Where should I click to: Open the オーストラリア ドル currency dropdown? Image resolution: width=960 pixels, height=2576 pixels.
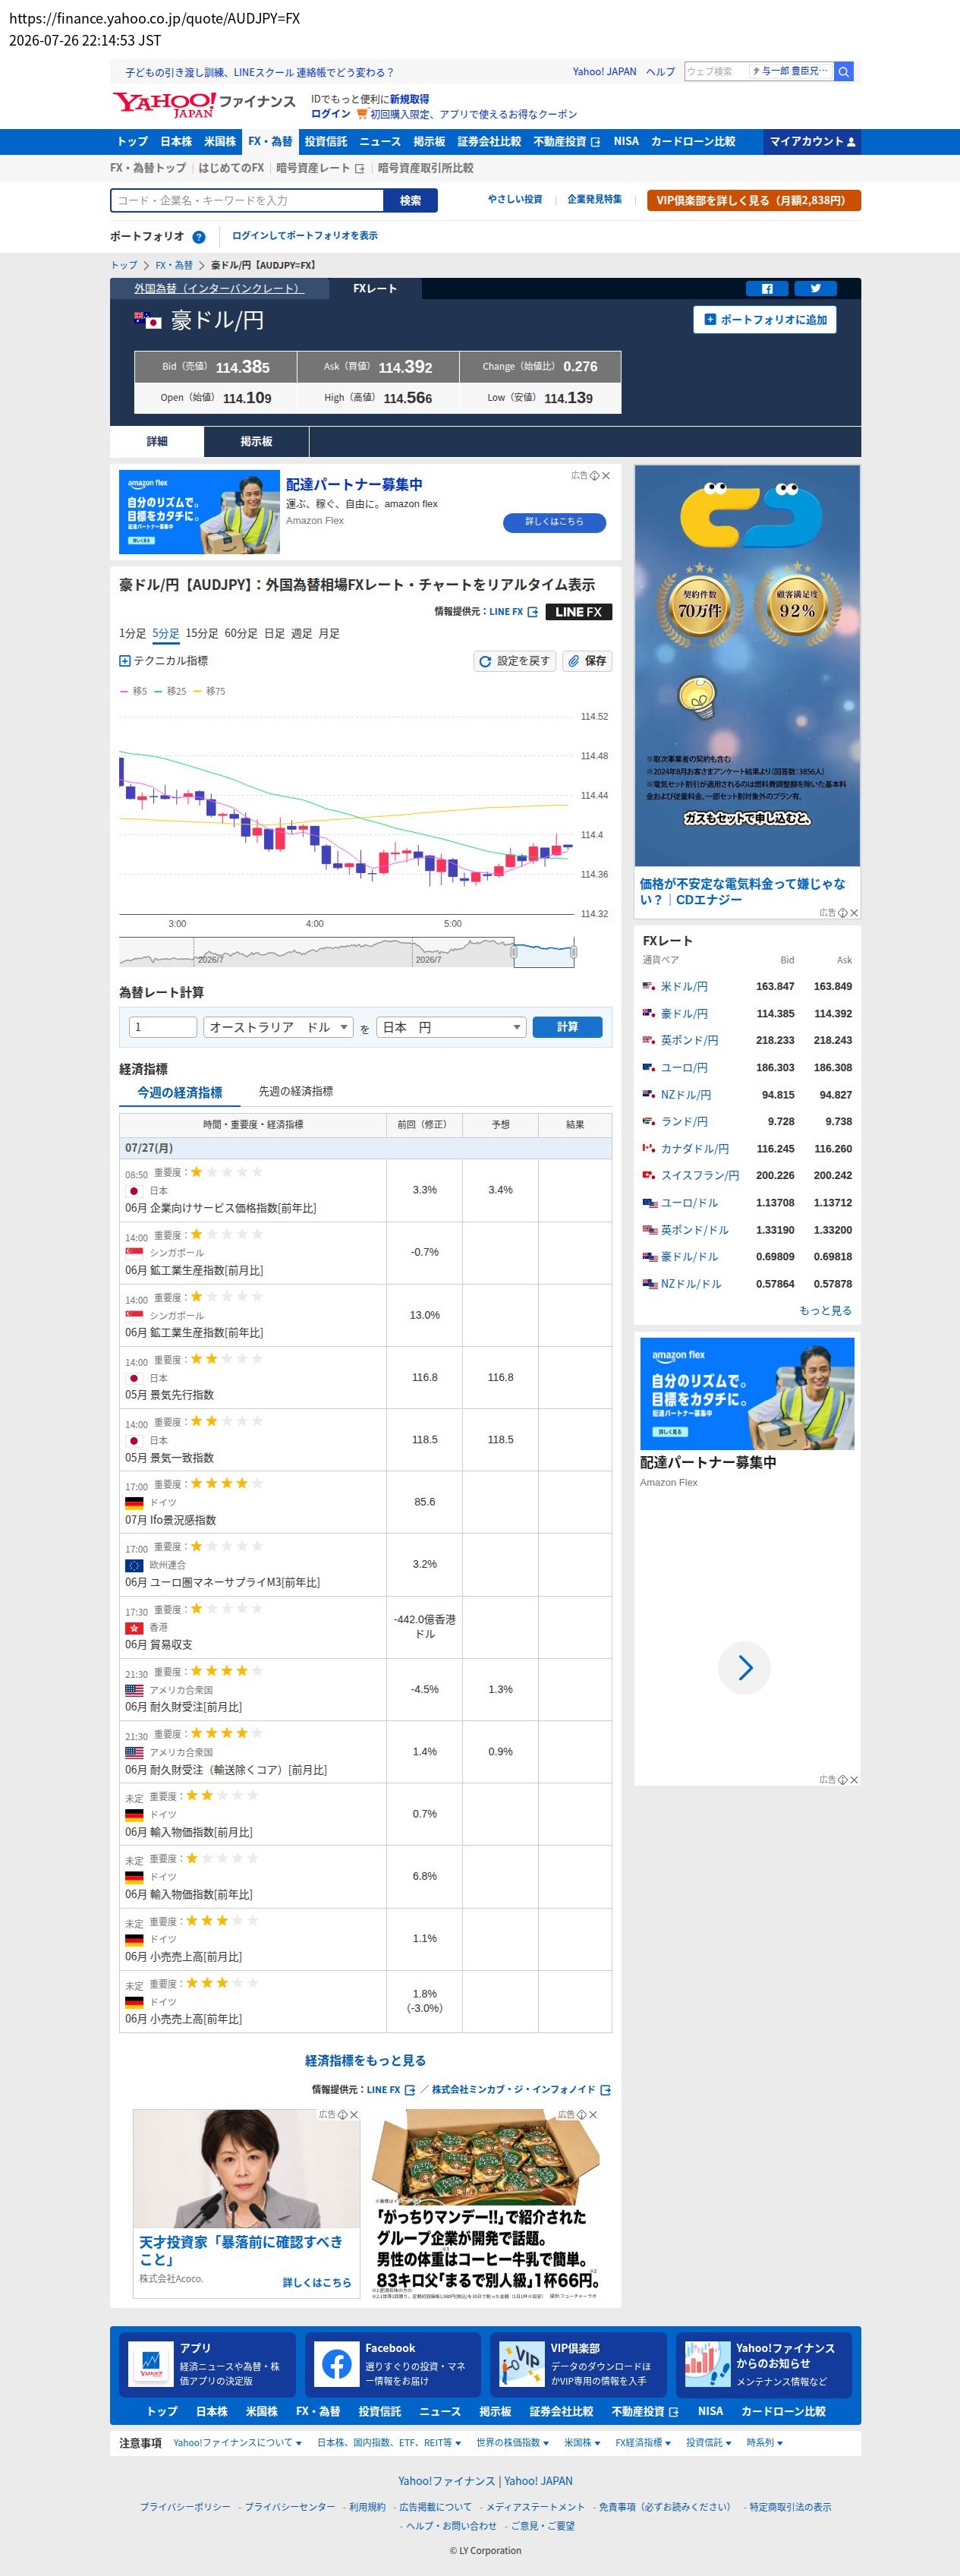[x=278, y=1027]
